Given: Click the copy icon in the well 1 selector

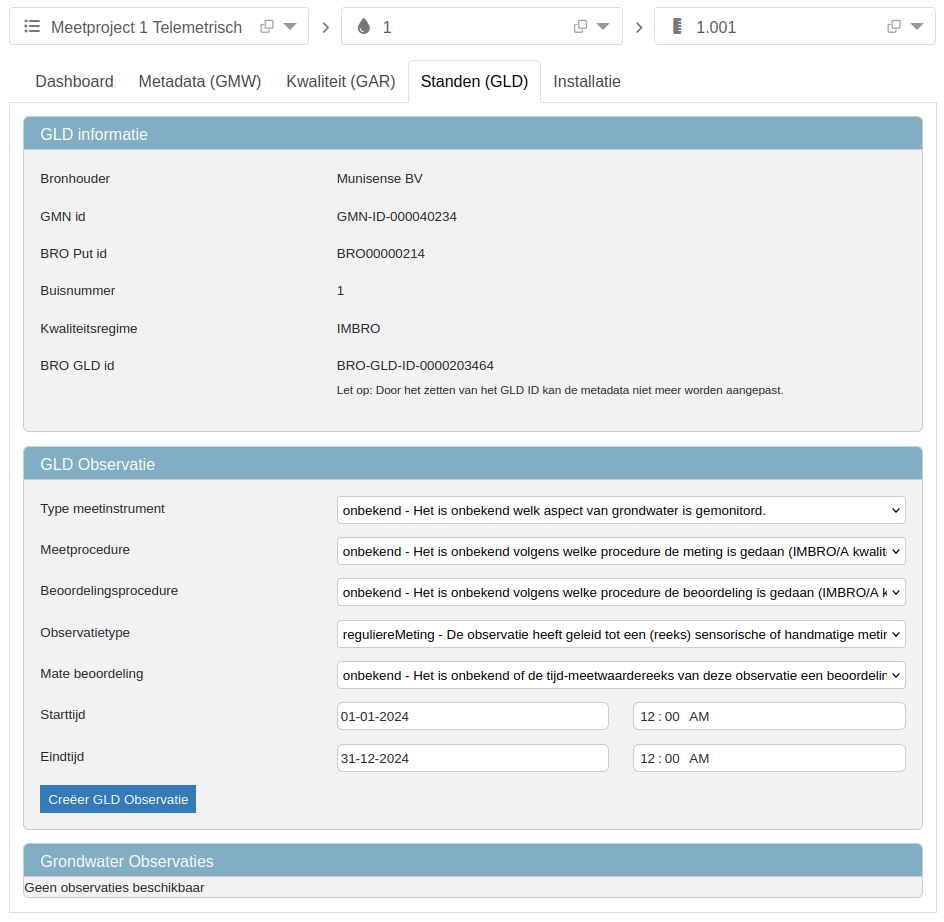Looking at the screenshot, I should [580, 27].
